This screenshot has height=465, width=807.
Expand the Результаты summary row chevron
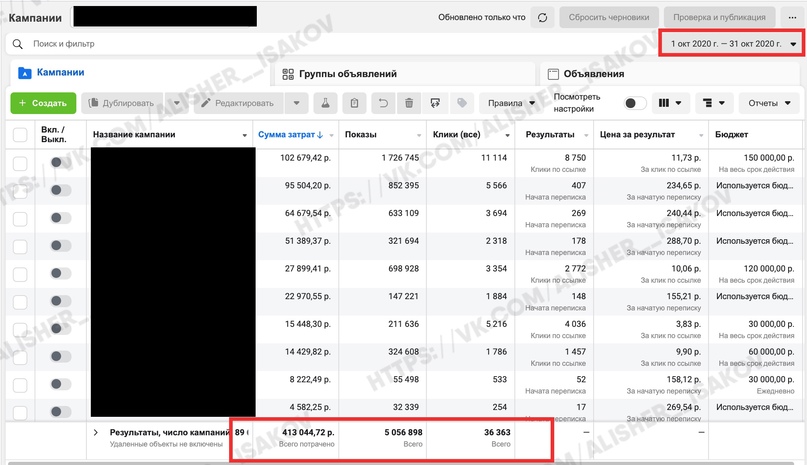coord(96,433)
